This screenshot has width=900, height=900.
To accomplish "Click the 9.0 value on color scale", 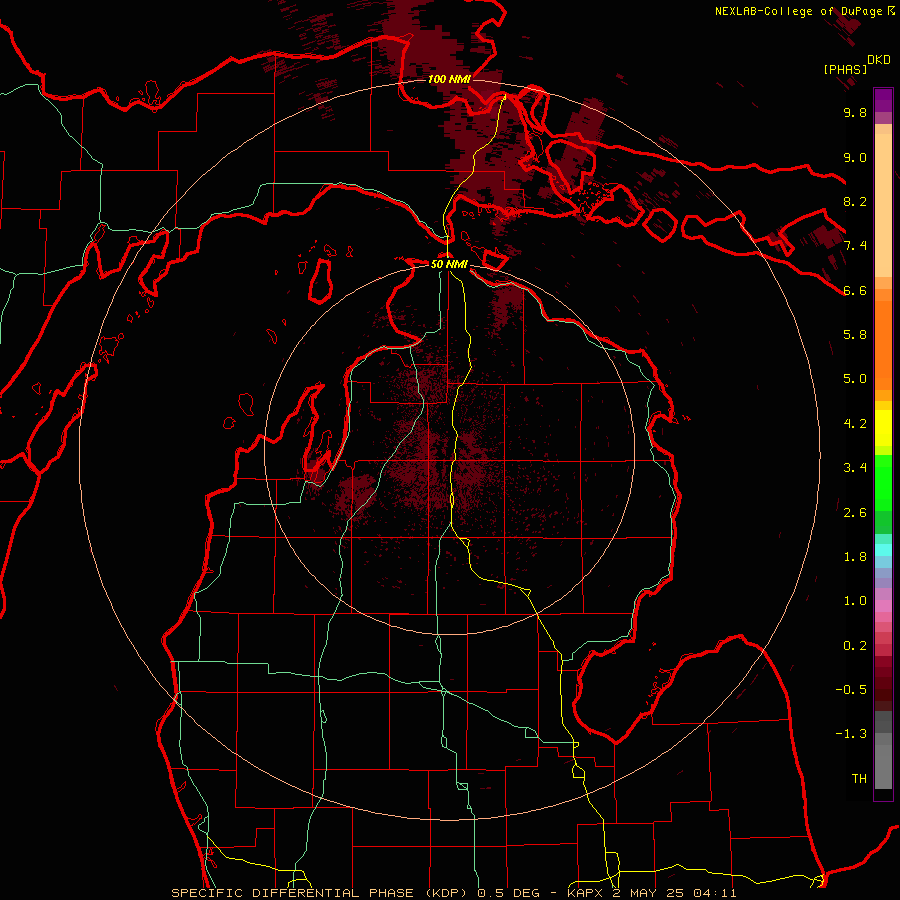I will pyautogui.click(x=855, y=157).
